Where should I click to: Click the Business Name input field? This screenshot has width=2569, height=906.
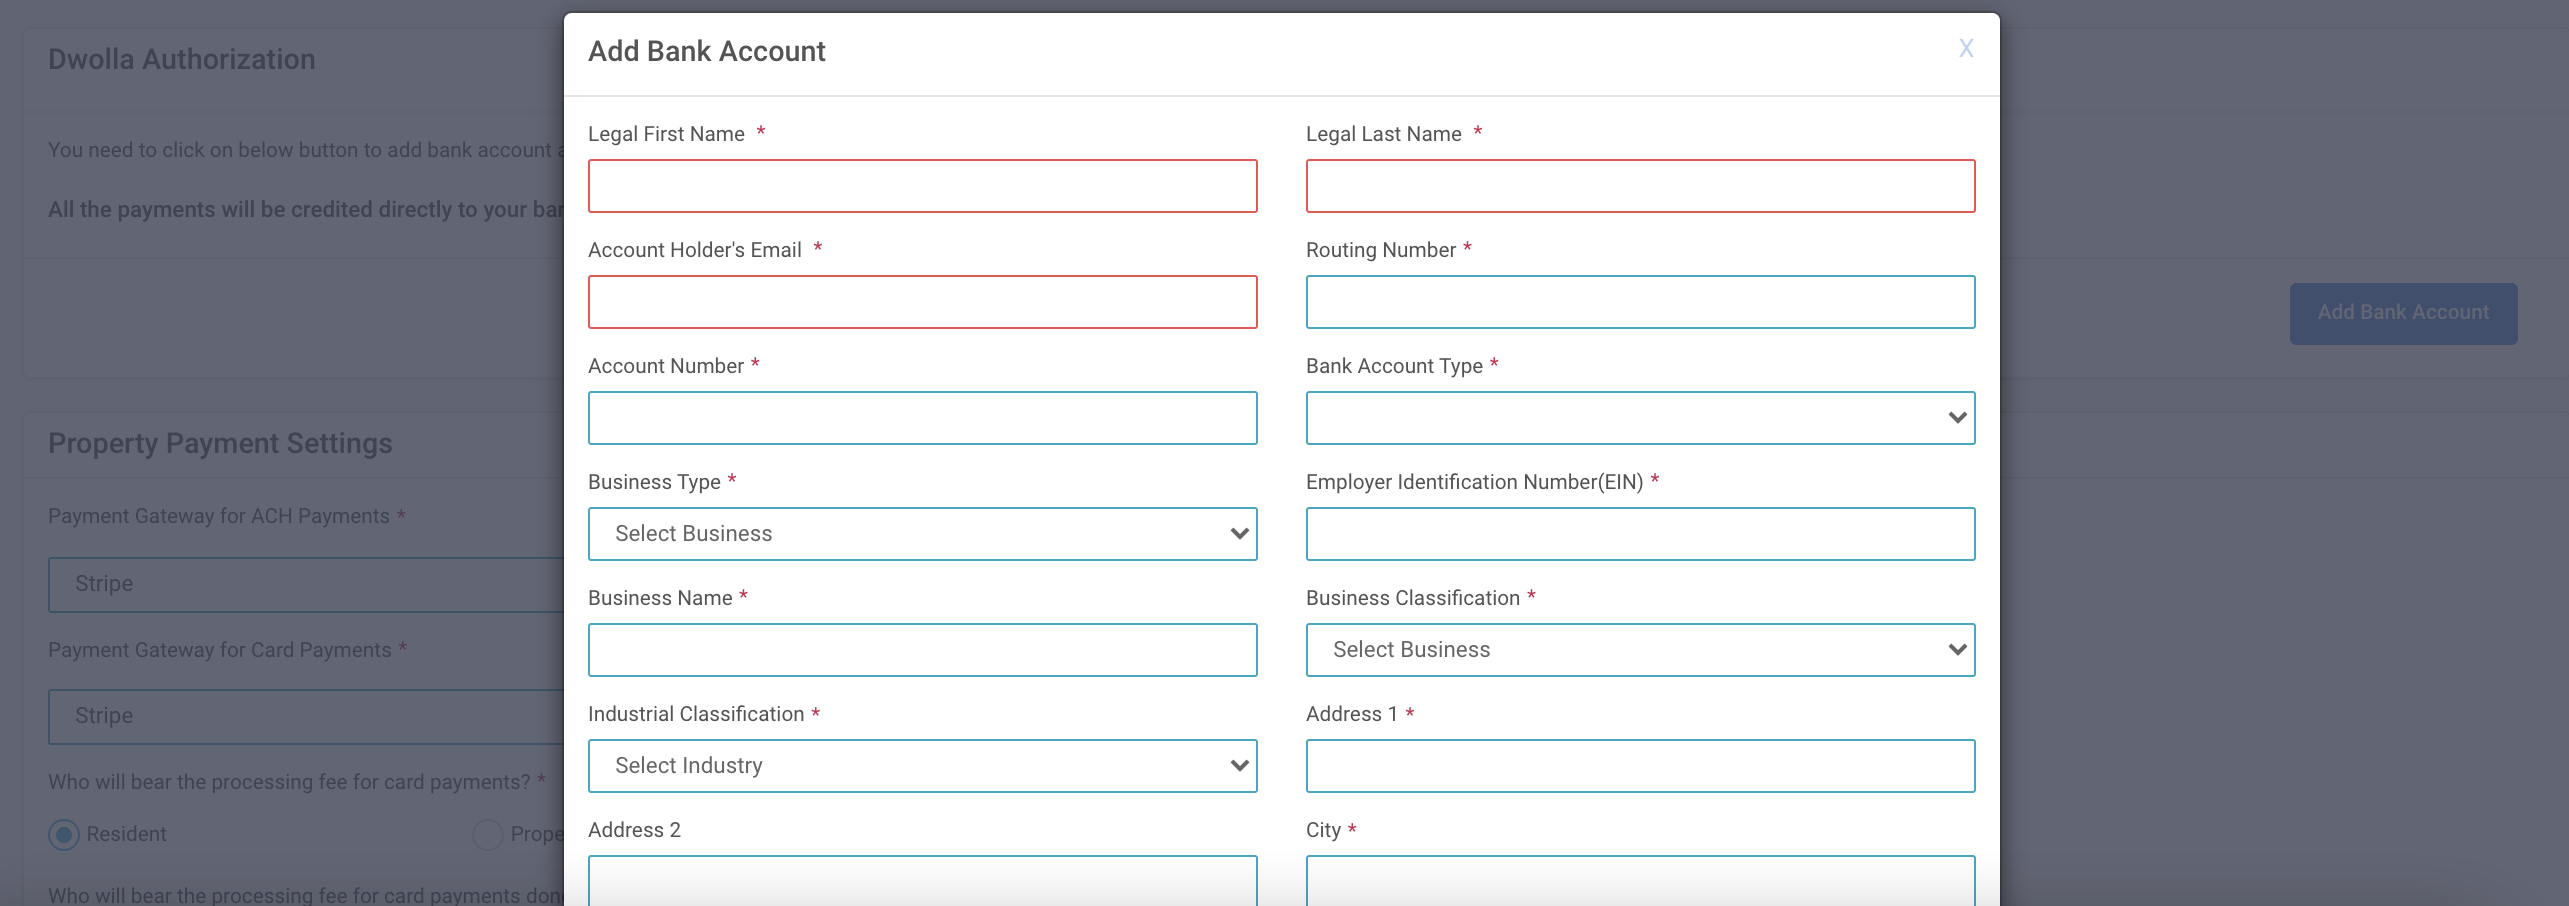[922, 650]
